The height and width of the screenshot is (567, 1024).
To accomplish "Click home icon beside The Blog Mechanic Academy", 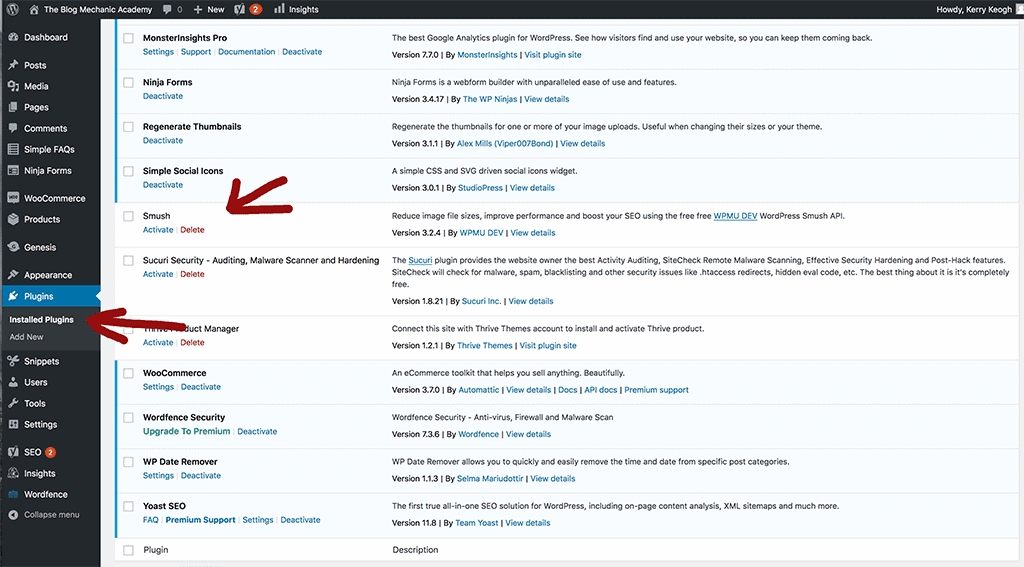I will pos(34,9).
